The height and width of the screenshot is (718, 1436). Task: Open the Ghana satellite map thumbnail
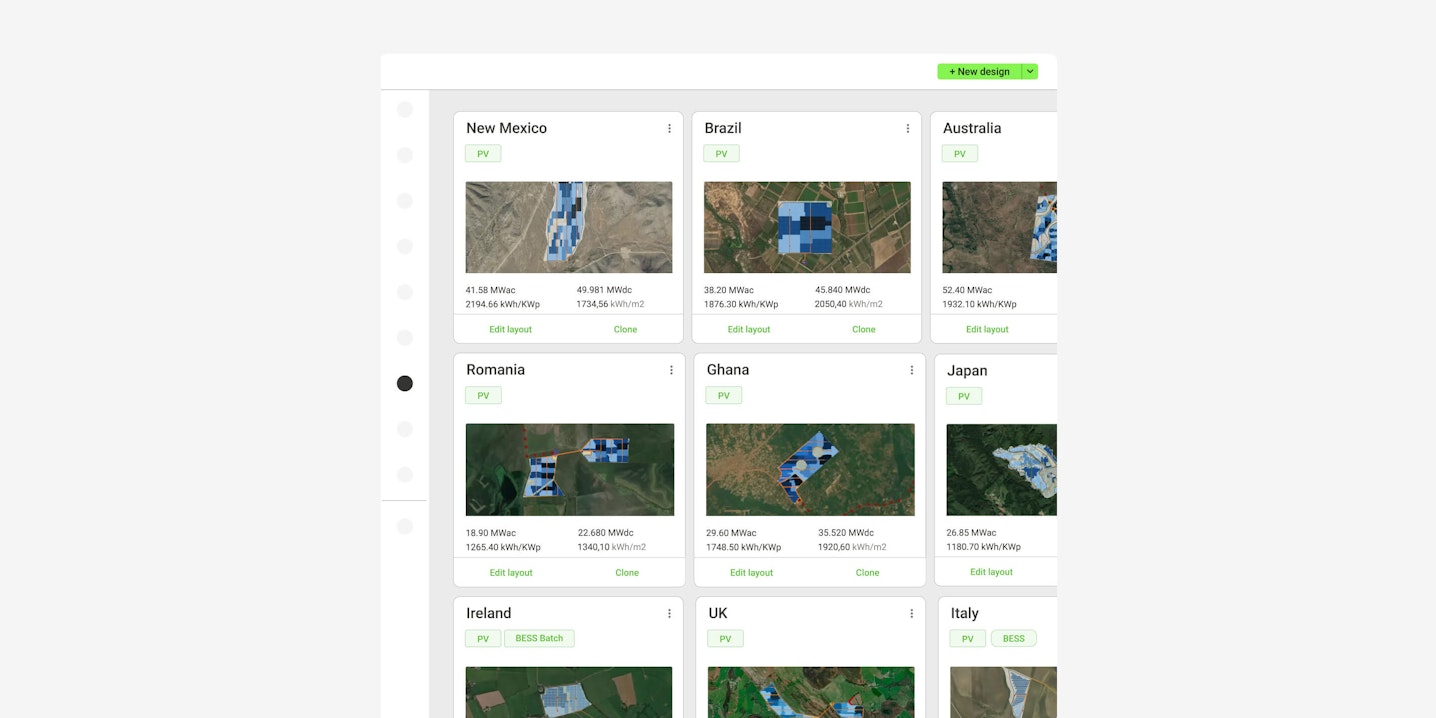(x=810, y=470)
